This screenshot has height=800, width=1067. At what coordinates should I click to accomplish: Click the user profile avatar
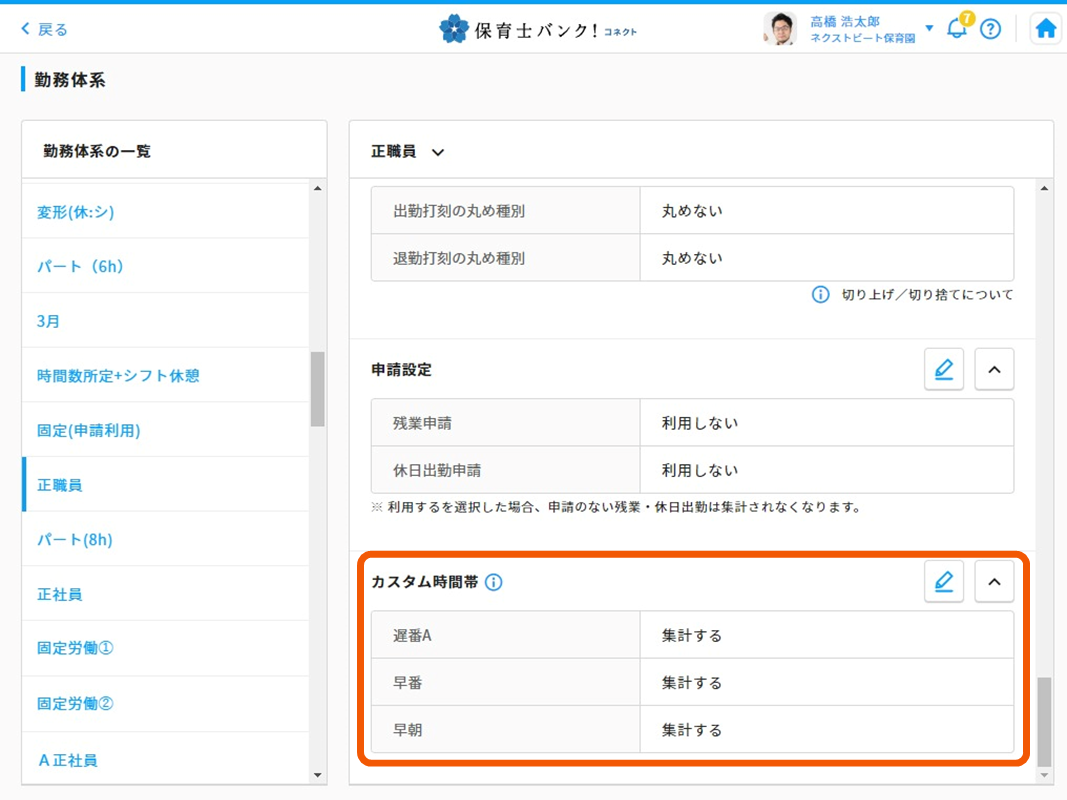click(780, 29)
